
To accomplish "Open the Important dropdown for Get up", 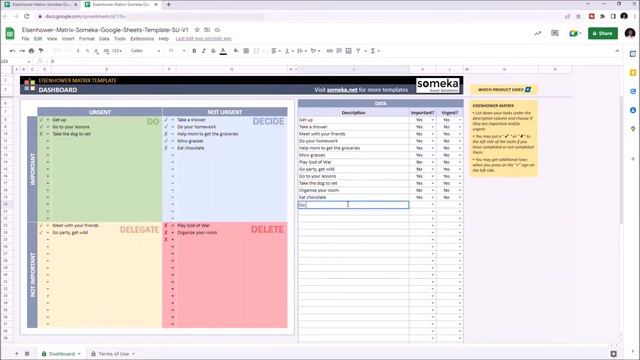I will tap(433, 120).
